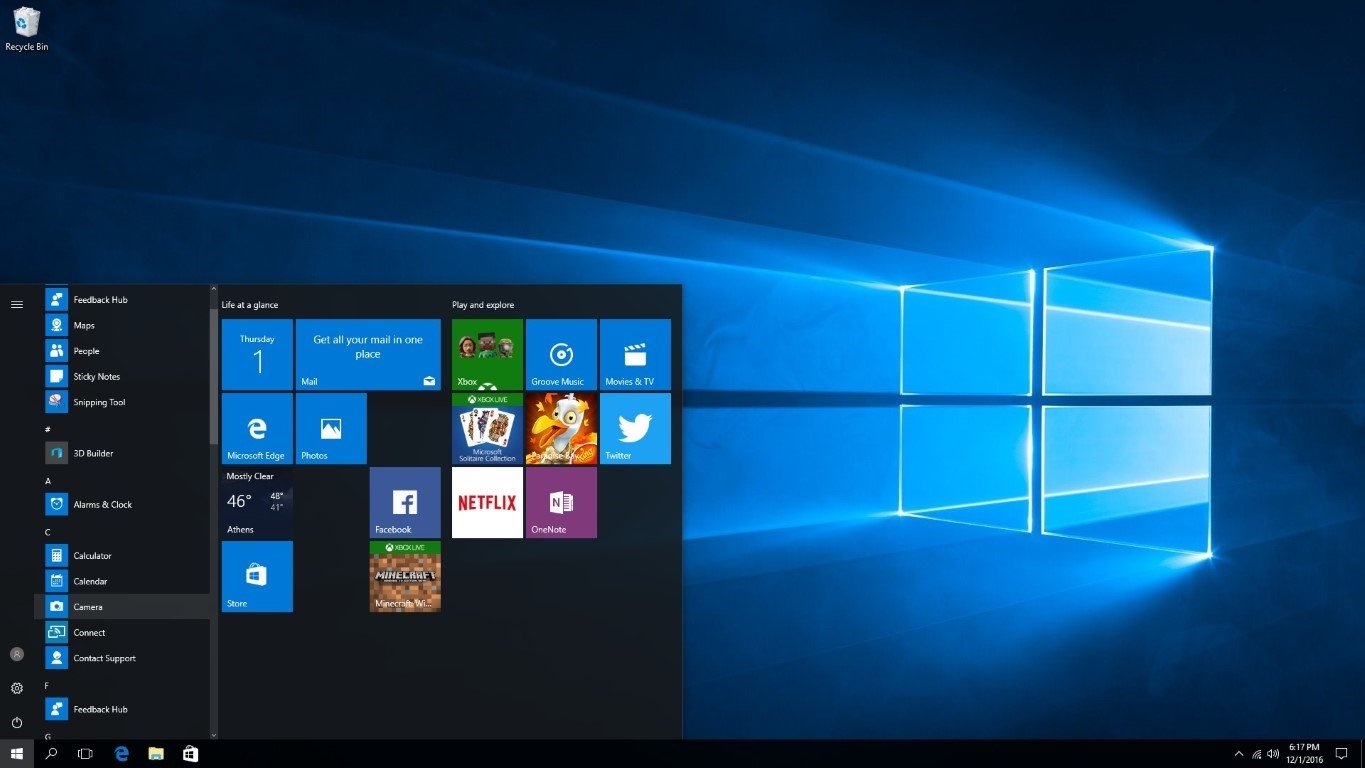Expand the Start menu hamburger button

pos(17,304)
